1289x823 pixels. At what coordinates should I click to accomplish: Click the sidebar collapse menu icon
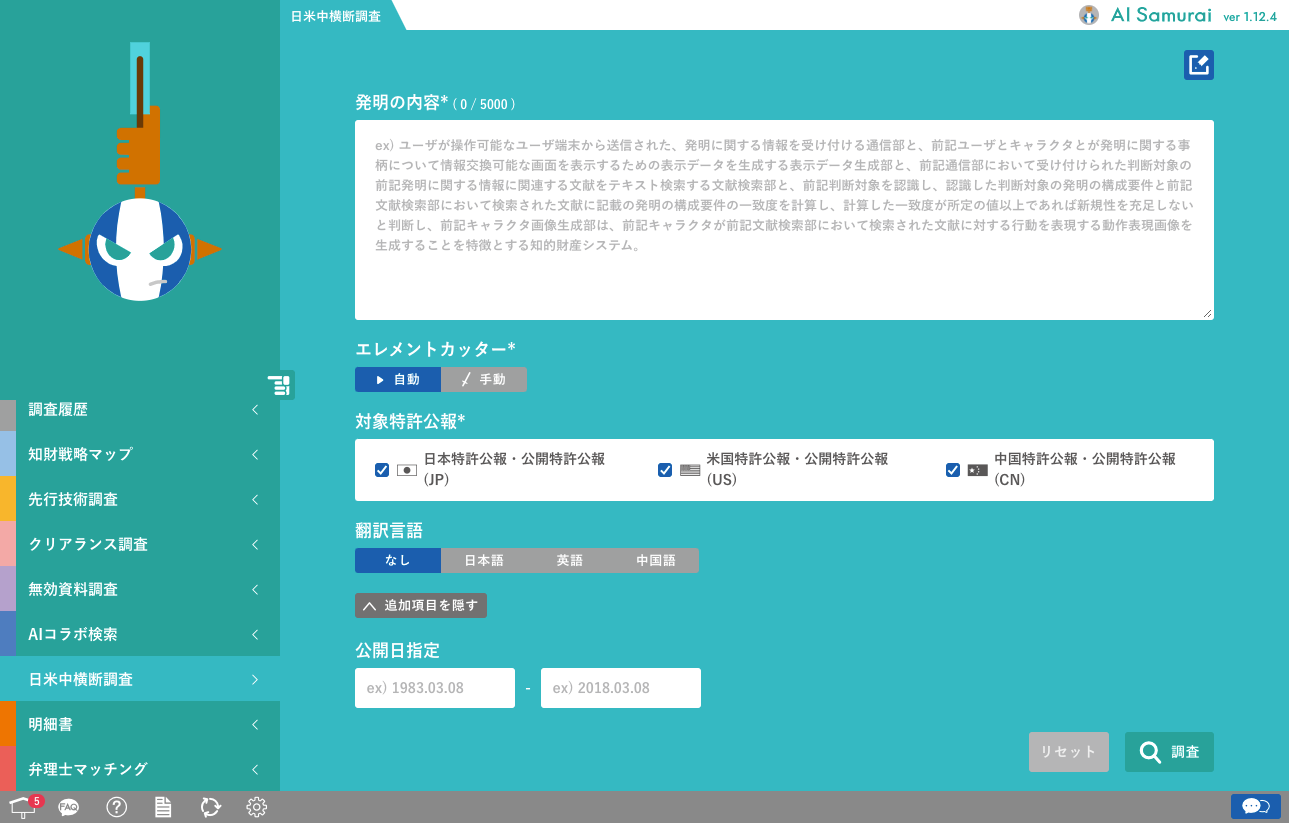click(280, 384)
